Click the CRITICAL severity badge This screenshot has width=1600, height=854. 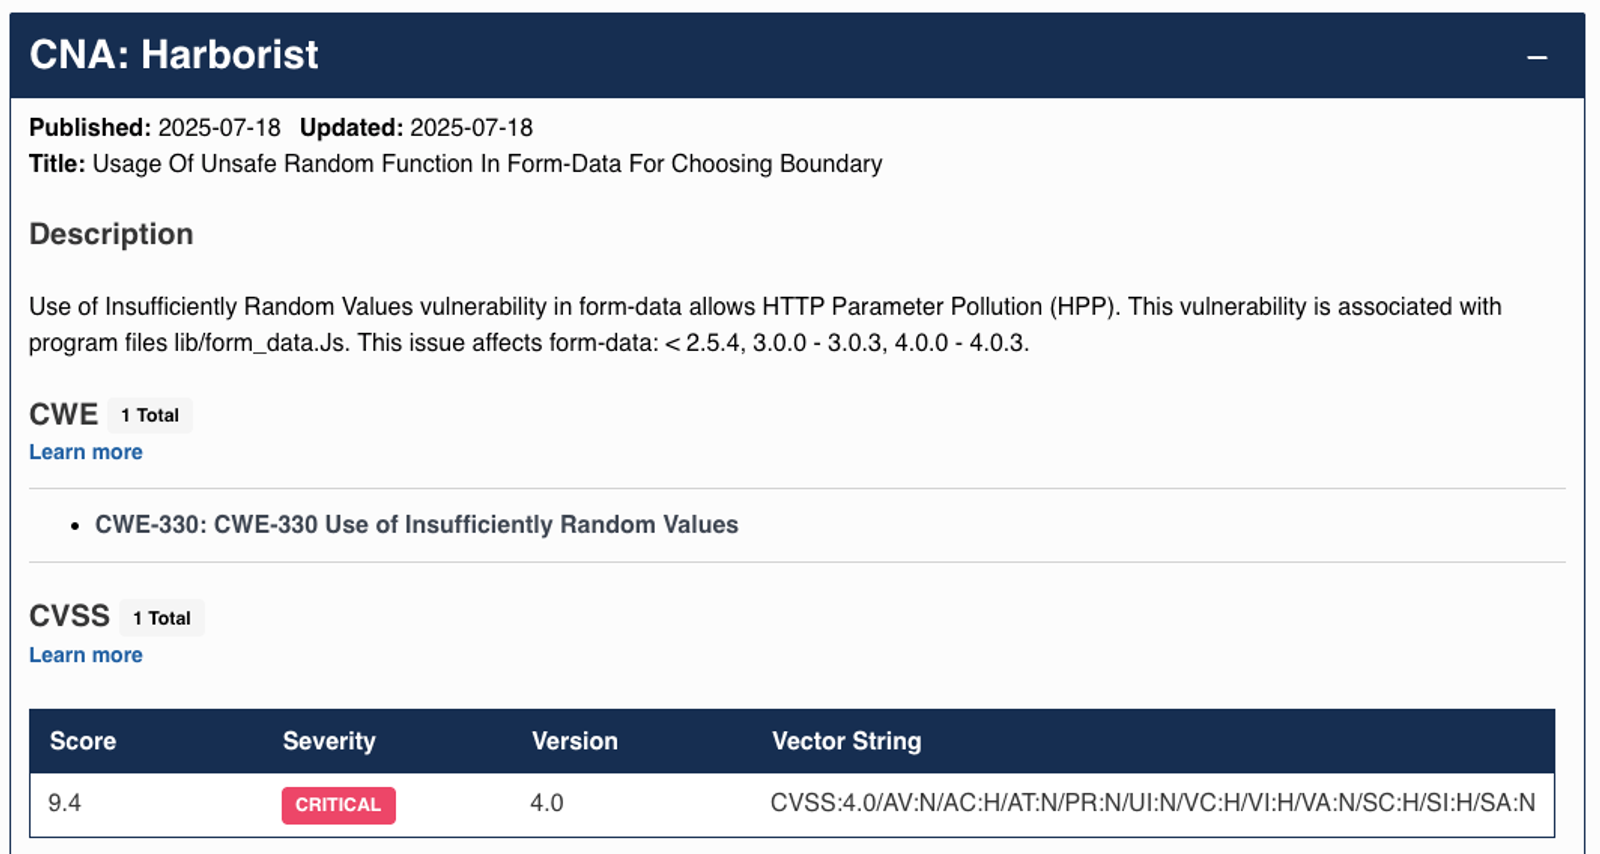coord(338,805)
